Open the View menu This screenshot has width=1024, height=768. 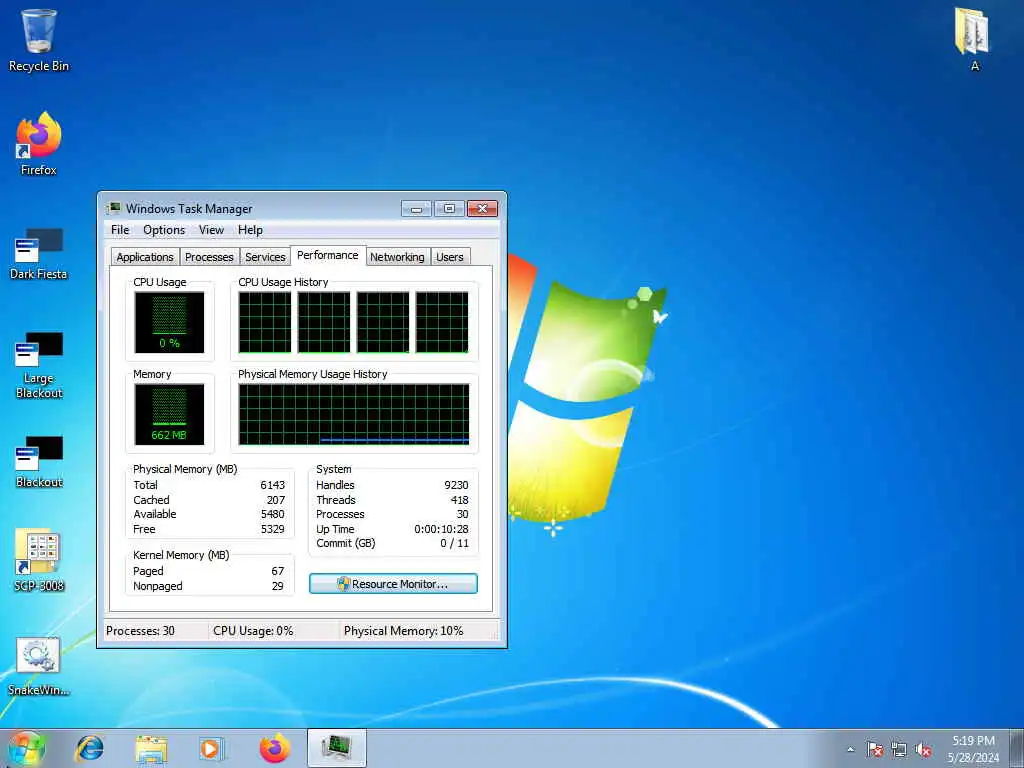(x=211, y=230)
